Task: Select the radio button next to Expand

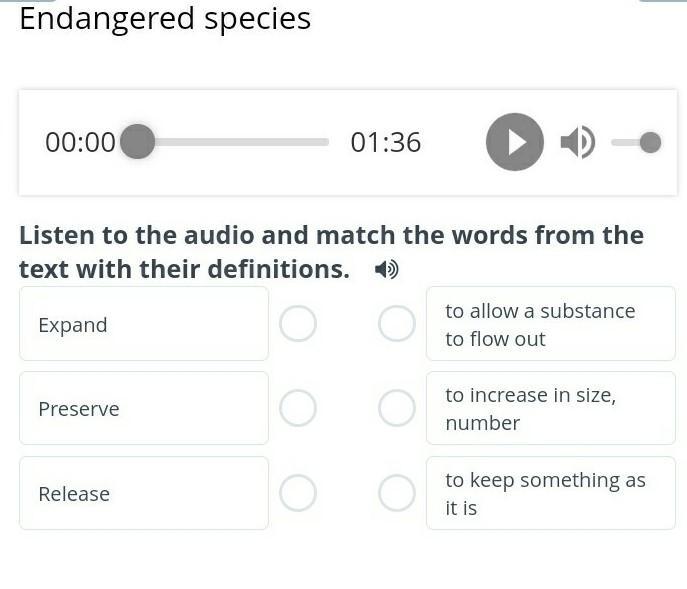Action: coord(298,323)
